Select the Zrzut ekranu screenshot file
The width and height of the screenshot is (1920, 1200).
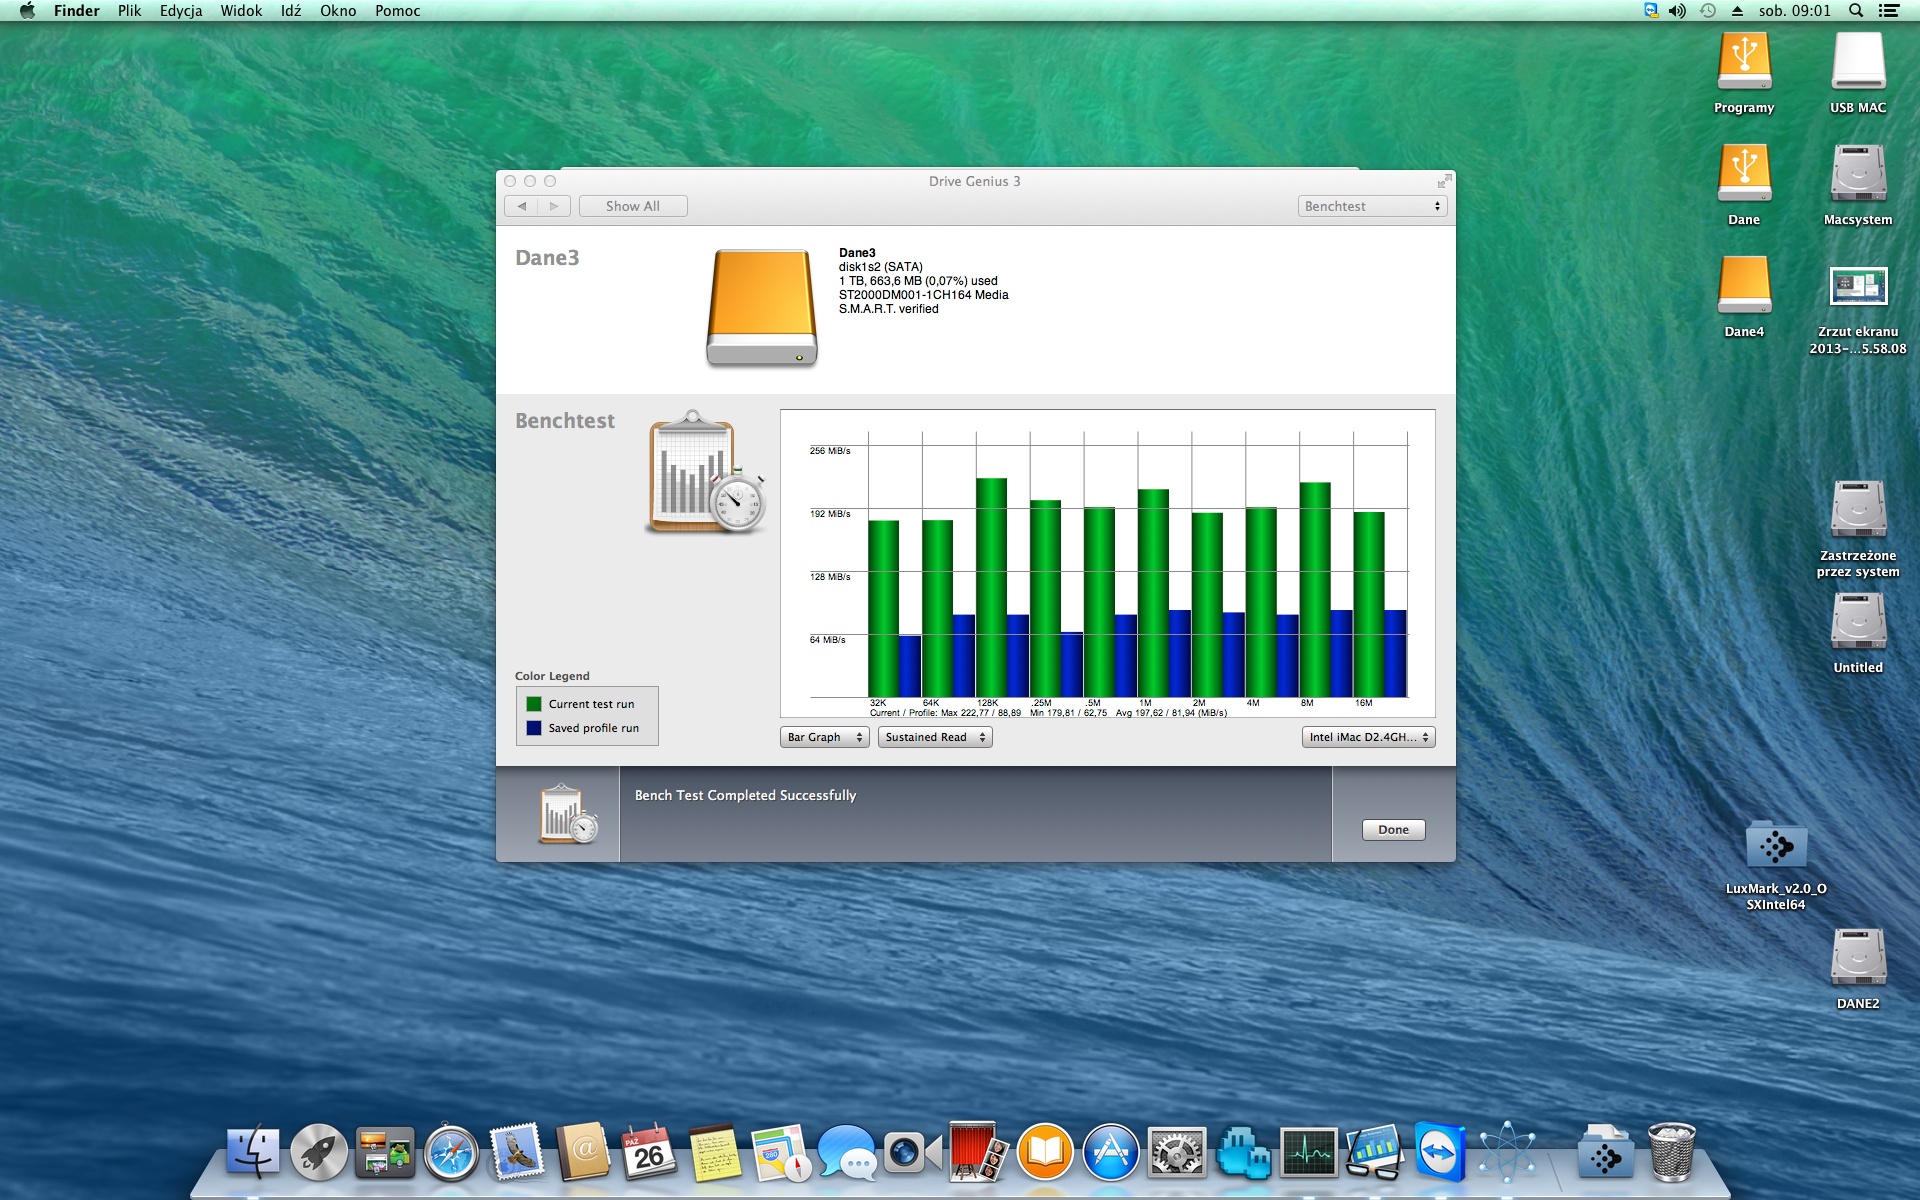click(1858, 286)
